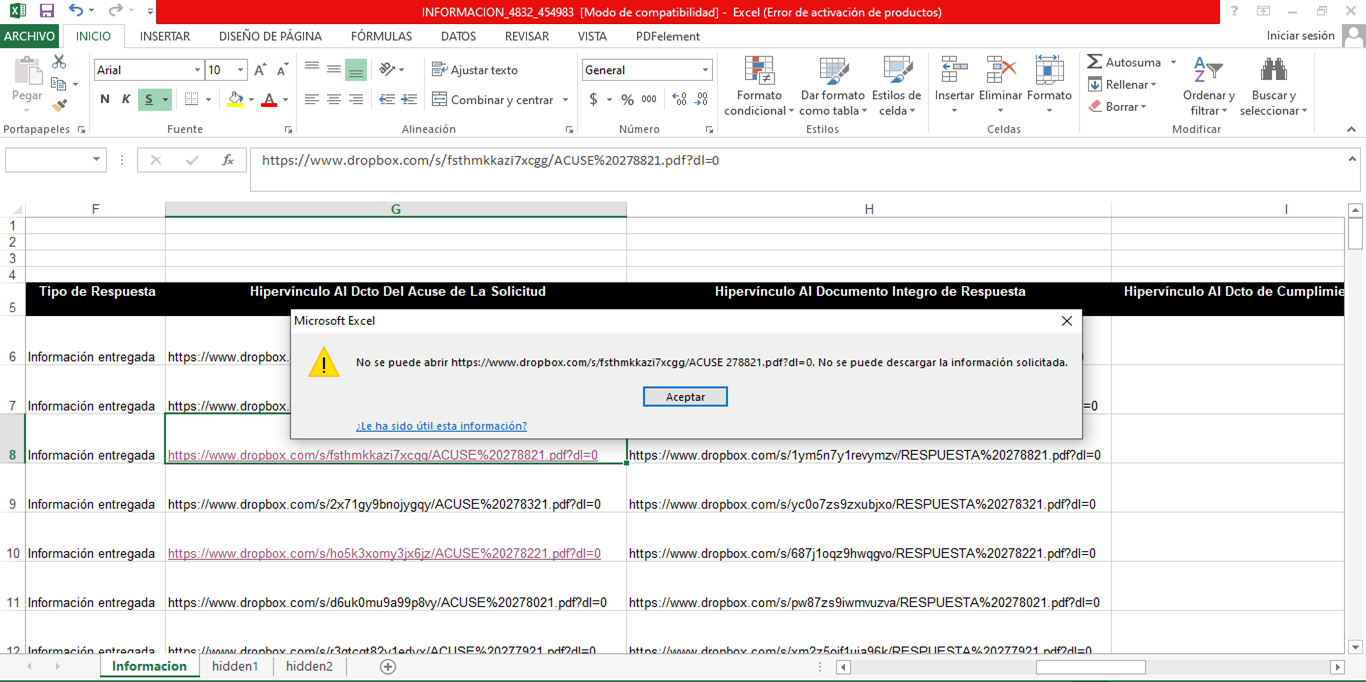Decrease indent icon

(387, 99)
